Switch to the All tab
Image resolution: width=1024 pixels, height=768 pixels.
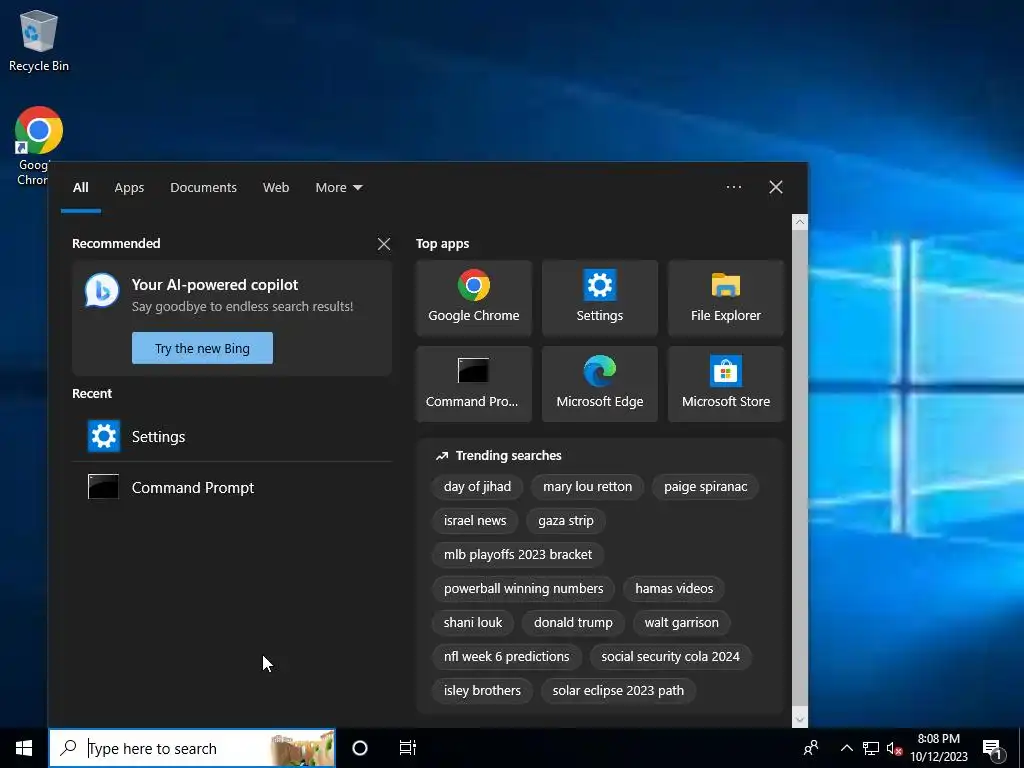(x=80, y=187)
